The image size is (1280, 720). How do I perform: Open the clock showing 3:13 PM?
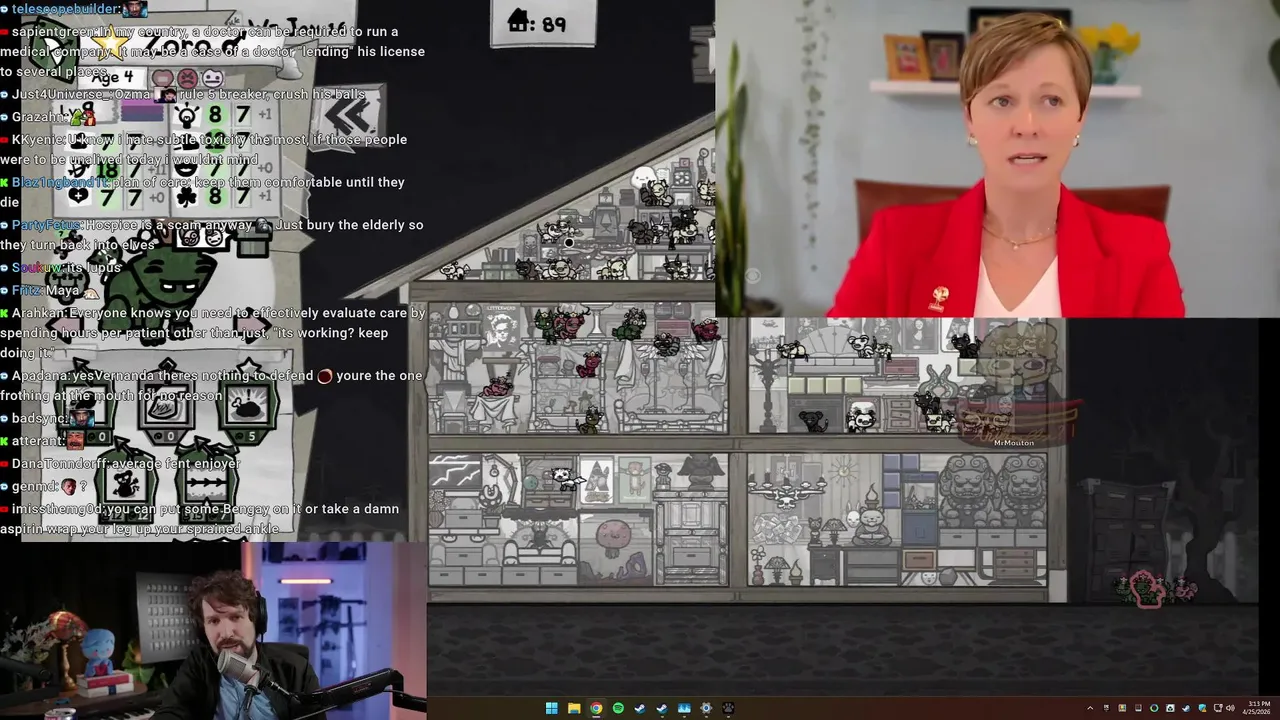(x=1258, y=708)
